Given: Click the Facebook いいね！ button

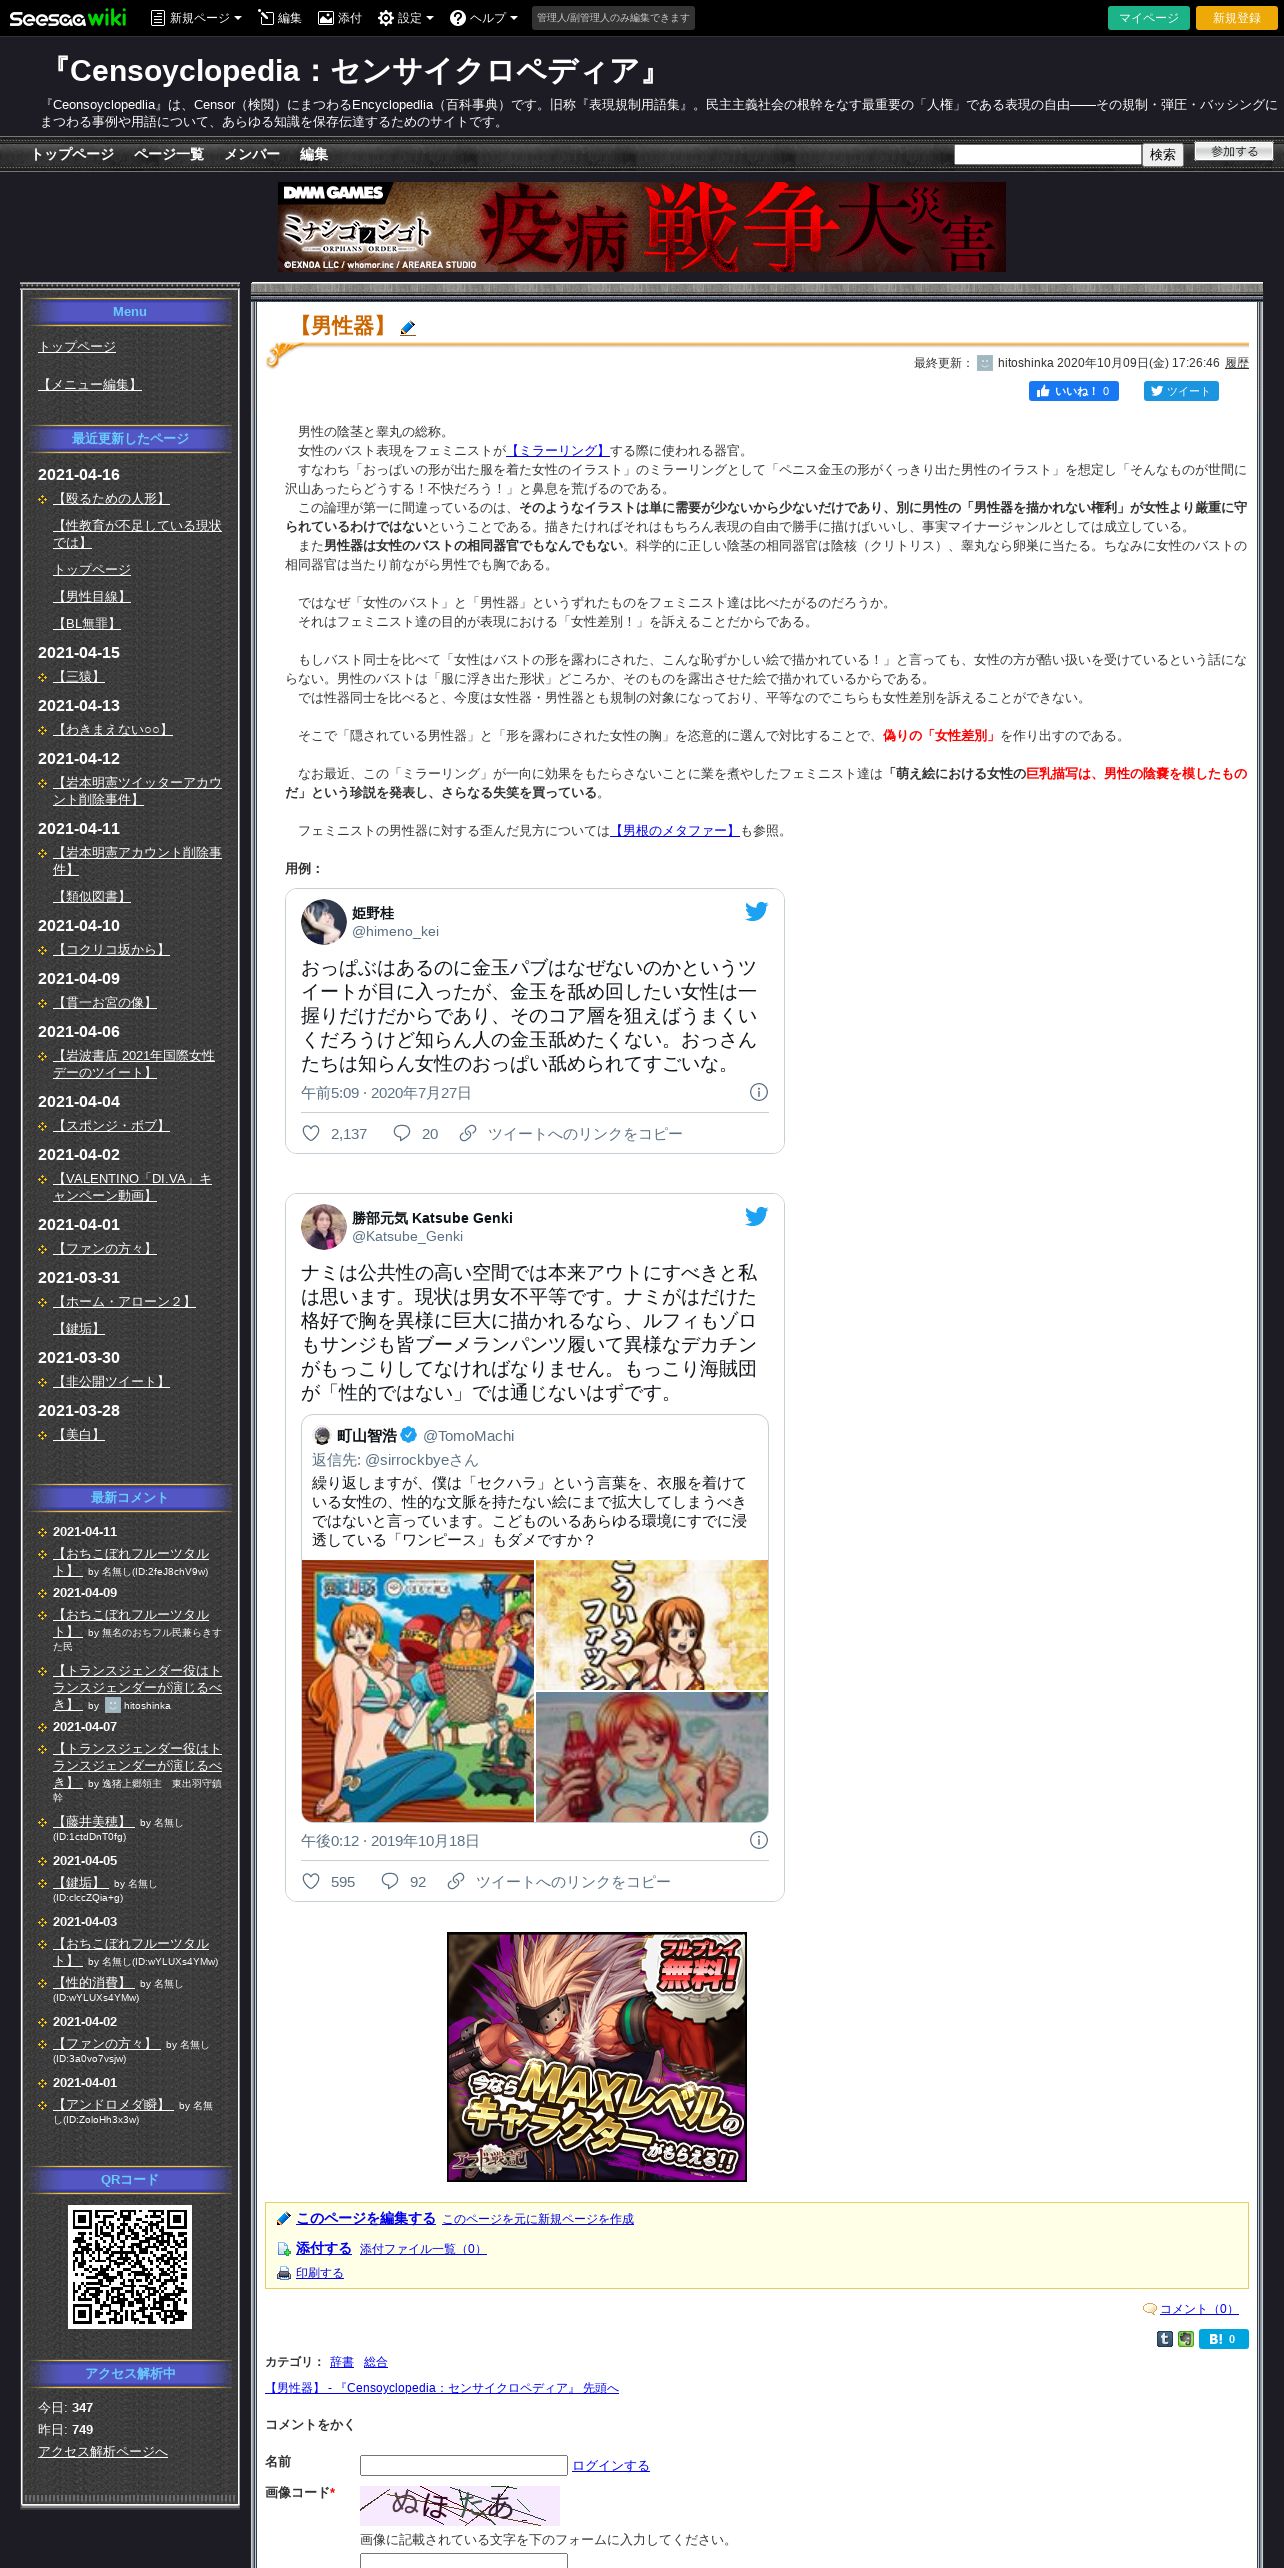Looking at the screenshot, I should [1073, 391].
